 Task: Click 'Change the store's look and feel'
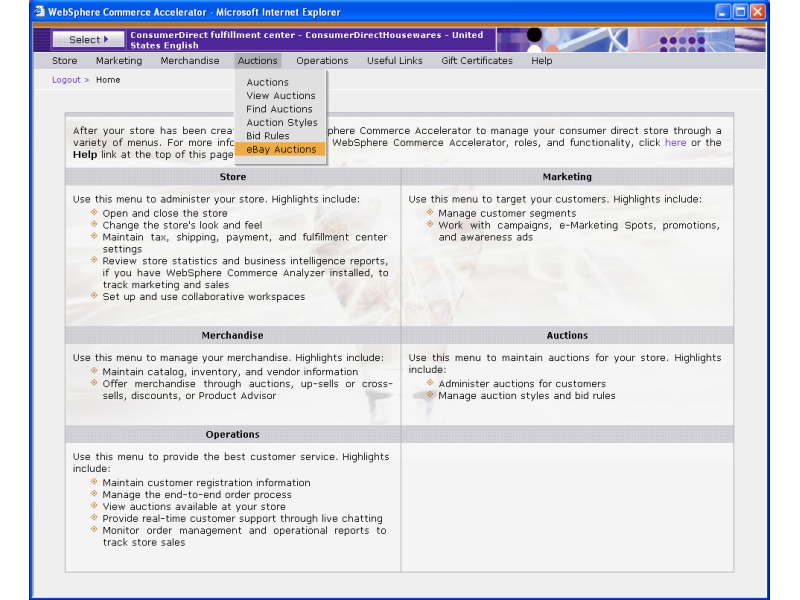[x=182, y=225]
